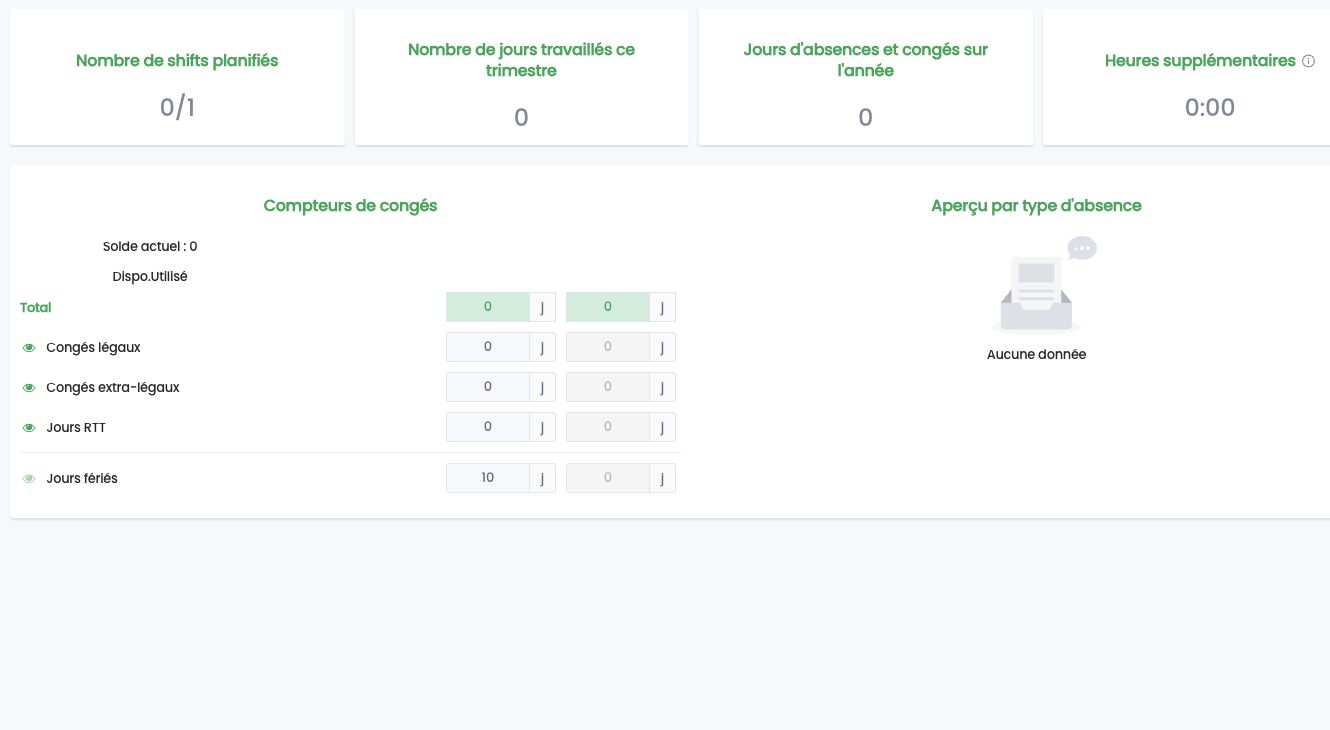The image size is (1330, 730).
Task: Click the Congés extra-légaux available days field
Action: pyautogui.click(x=488, y=387)
